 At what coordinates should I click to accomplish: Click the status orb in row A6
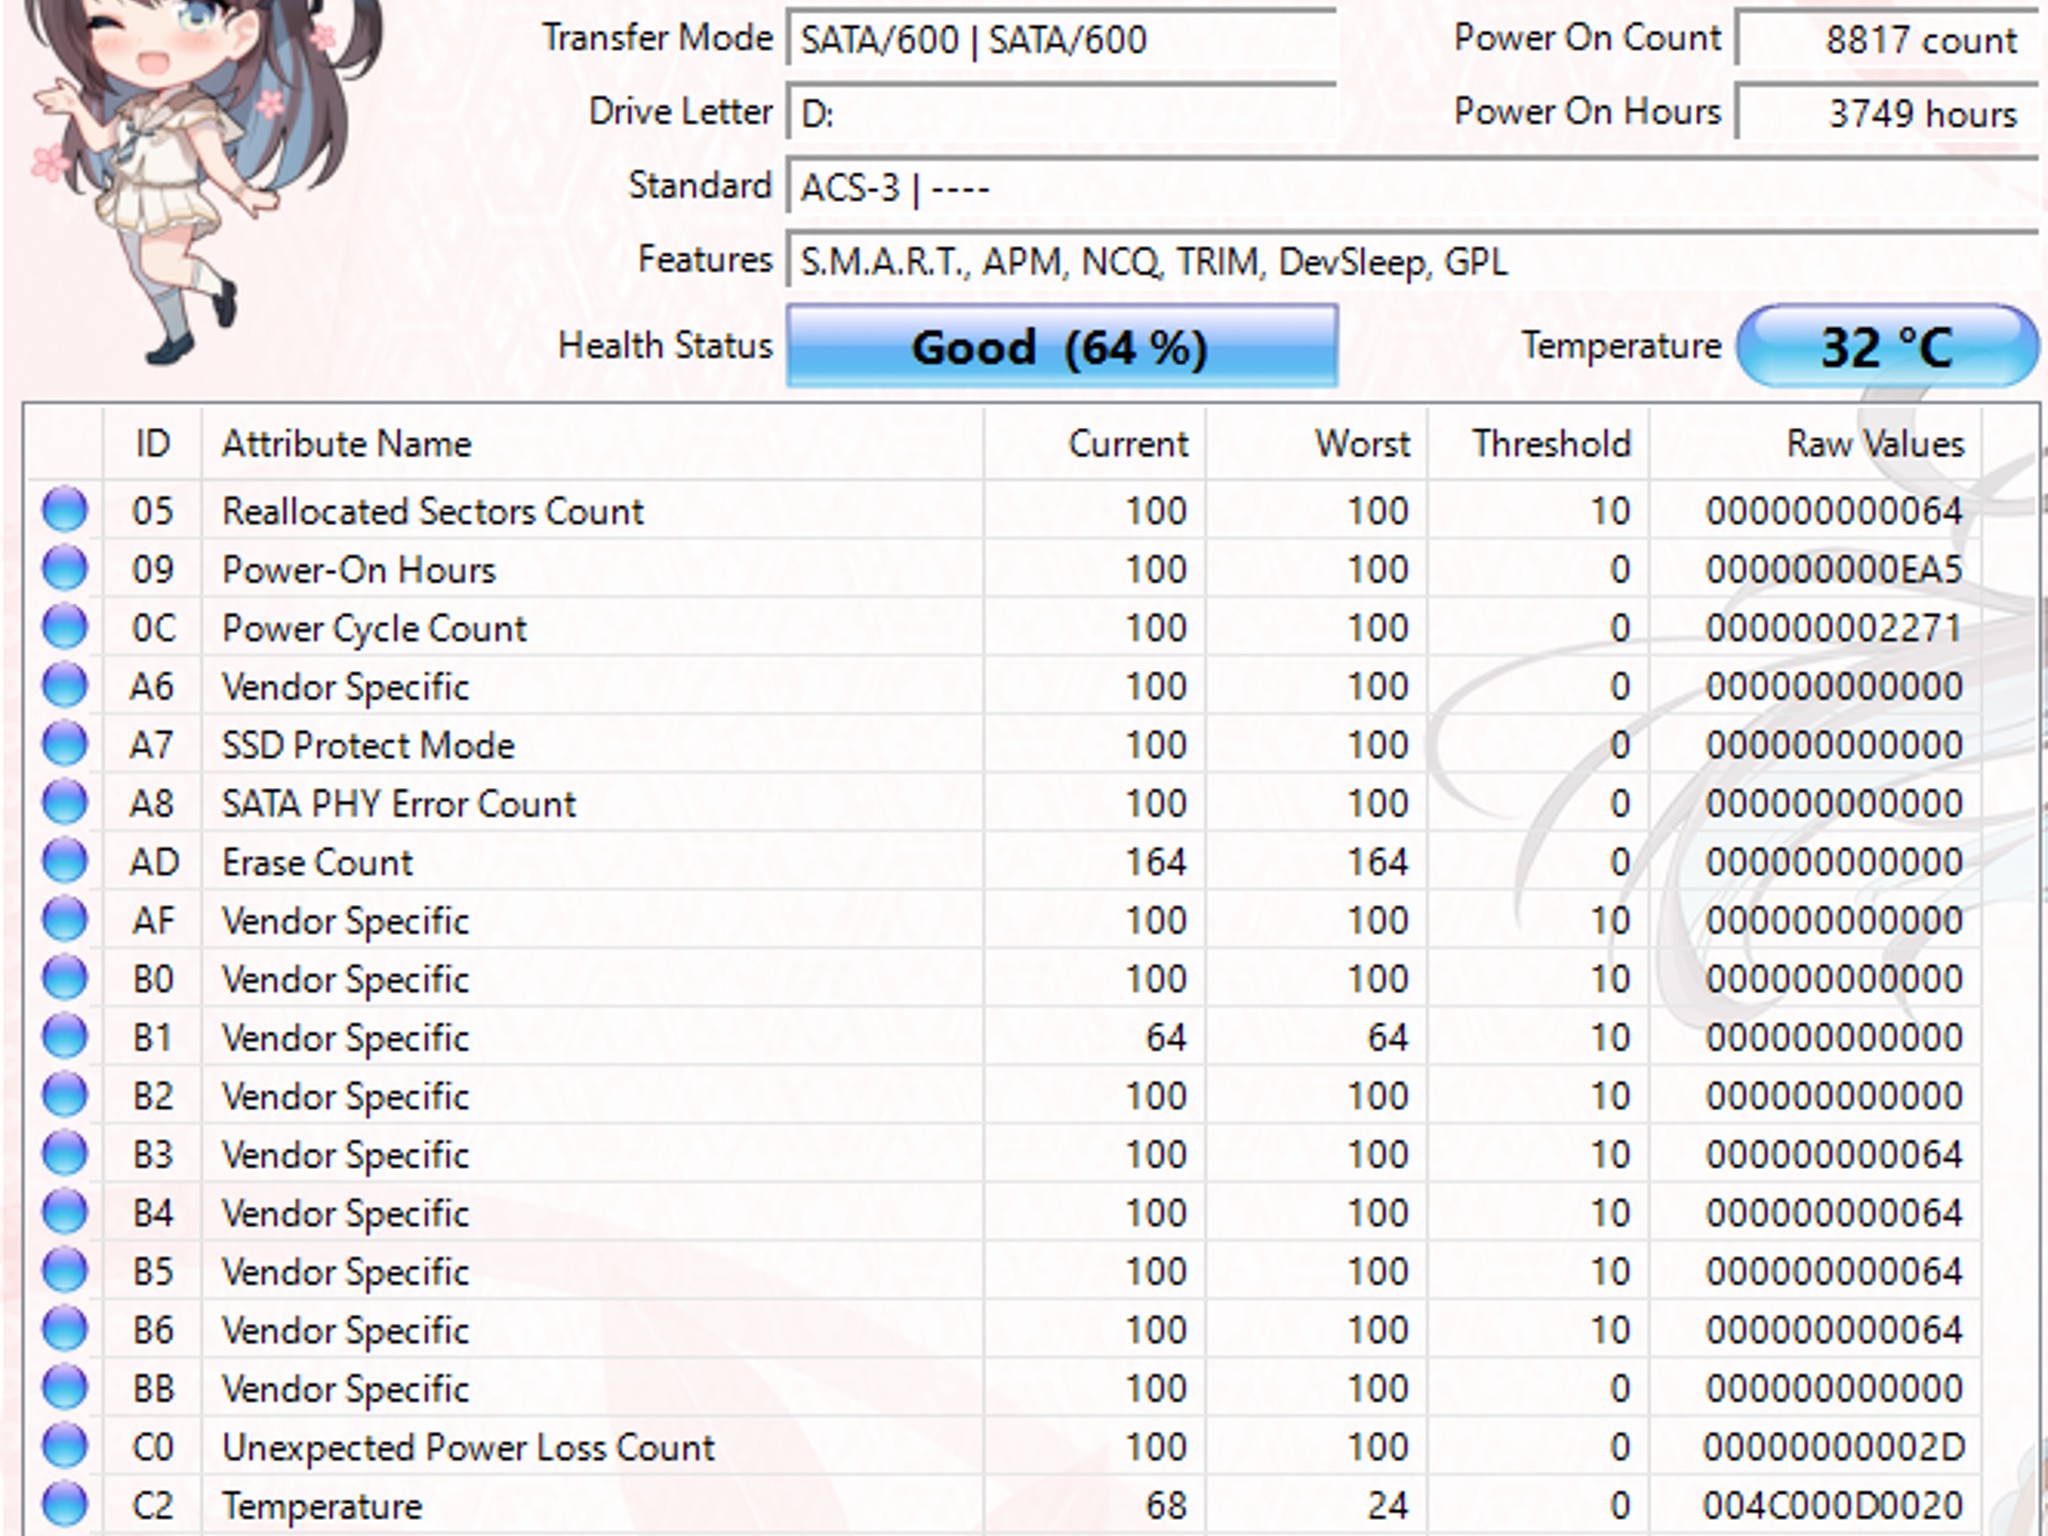pos(65,685)
